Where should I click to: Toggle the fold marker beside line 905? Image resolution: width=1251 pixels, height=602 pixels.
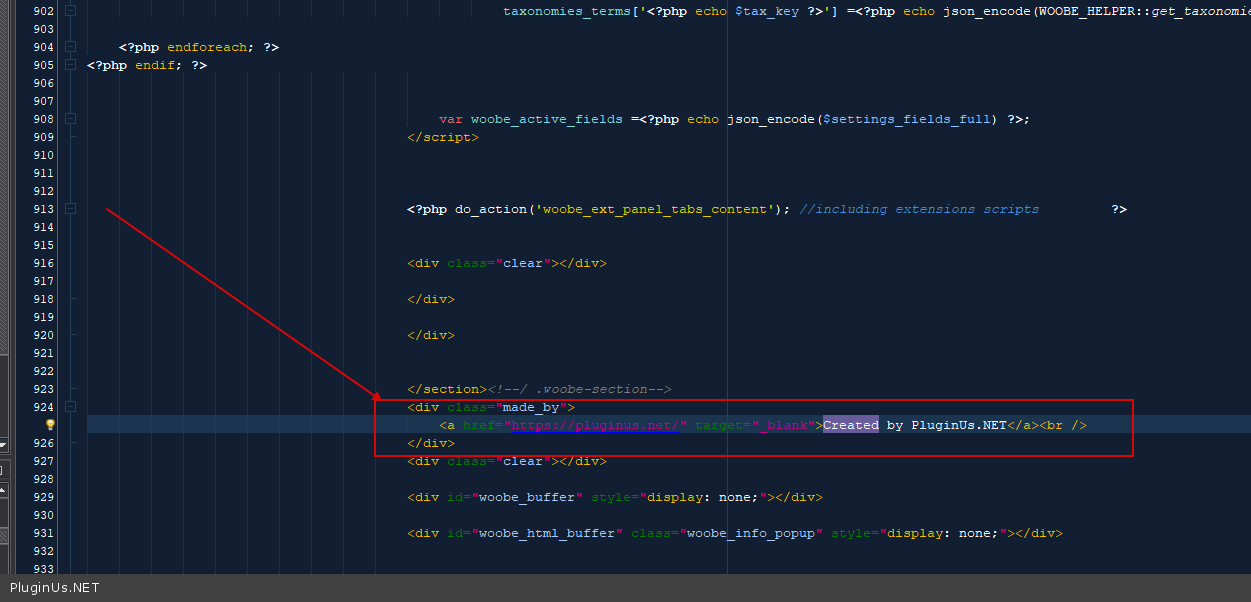[x=70, y=65]
